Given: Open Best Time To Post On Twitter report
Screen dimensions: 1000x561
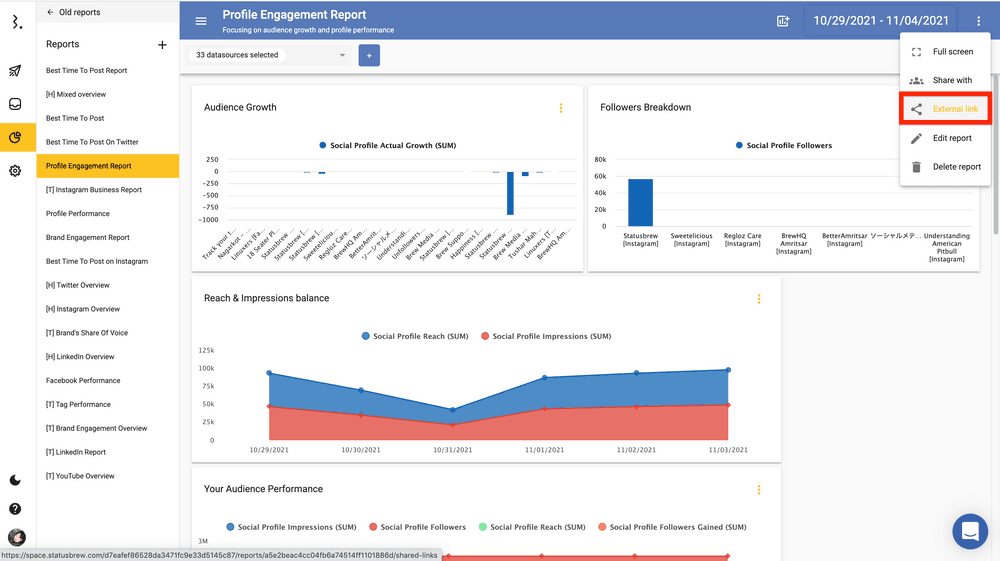Looking at the screenshot, I should [x=92, y=142].
